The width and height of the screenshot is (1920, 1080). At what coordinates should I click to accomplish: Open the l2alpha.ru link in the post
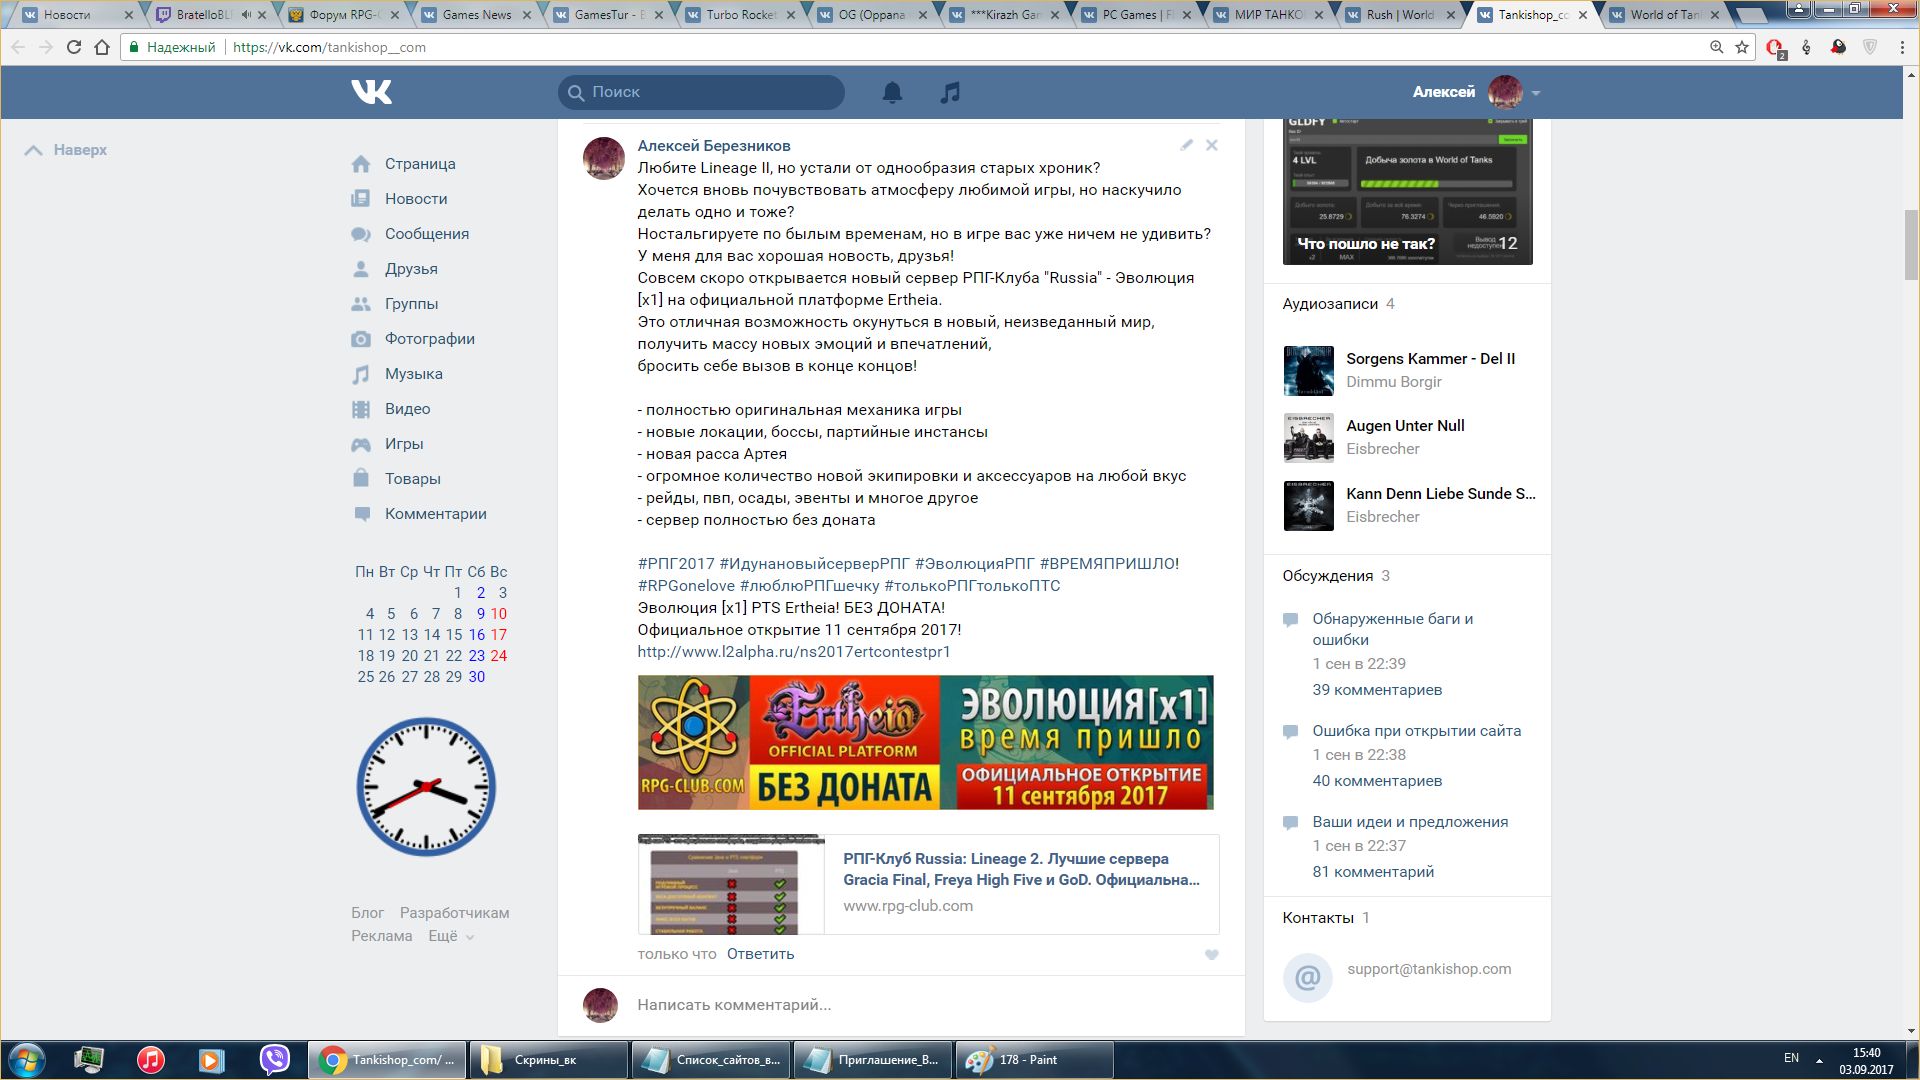pos(794,652)
